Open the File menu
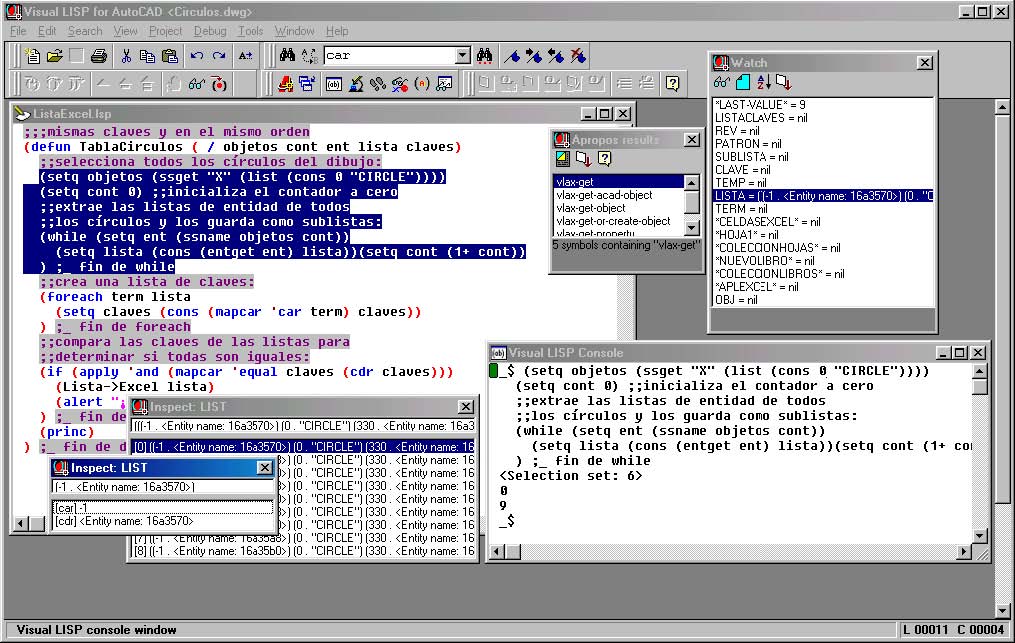Viewport: 1015px width, 643px height. [x=18, y=31]
